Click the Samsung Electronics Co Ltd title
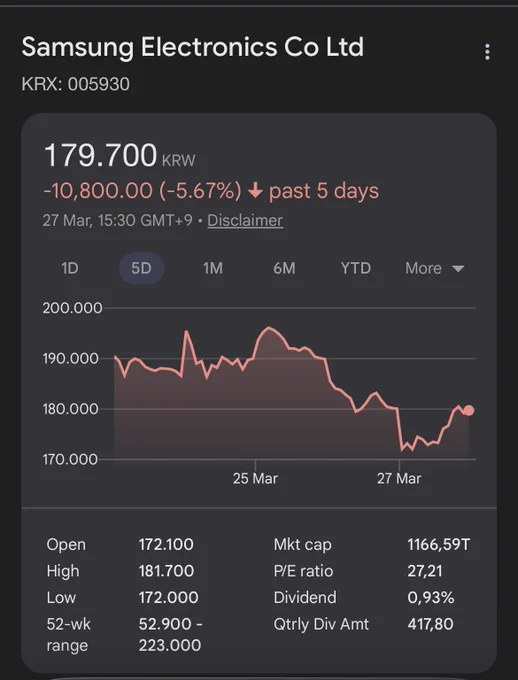This screenshot has height=680, width=518. pyautogui.click(x=193, y=47)
